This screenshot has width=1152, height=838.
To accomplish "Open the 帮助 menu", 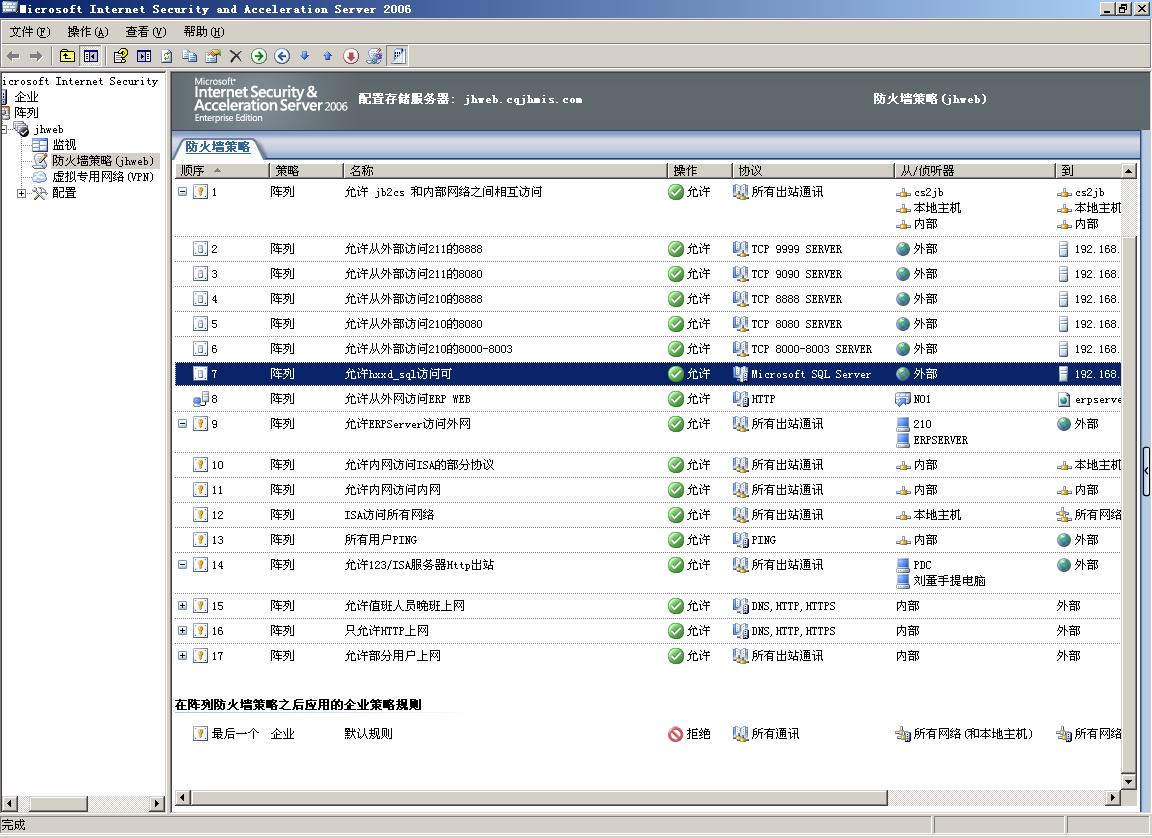I will coord(204,32).
